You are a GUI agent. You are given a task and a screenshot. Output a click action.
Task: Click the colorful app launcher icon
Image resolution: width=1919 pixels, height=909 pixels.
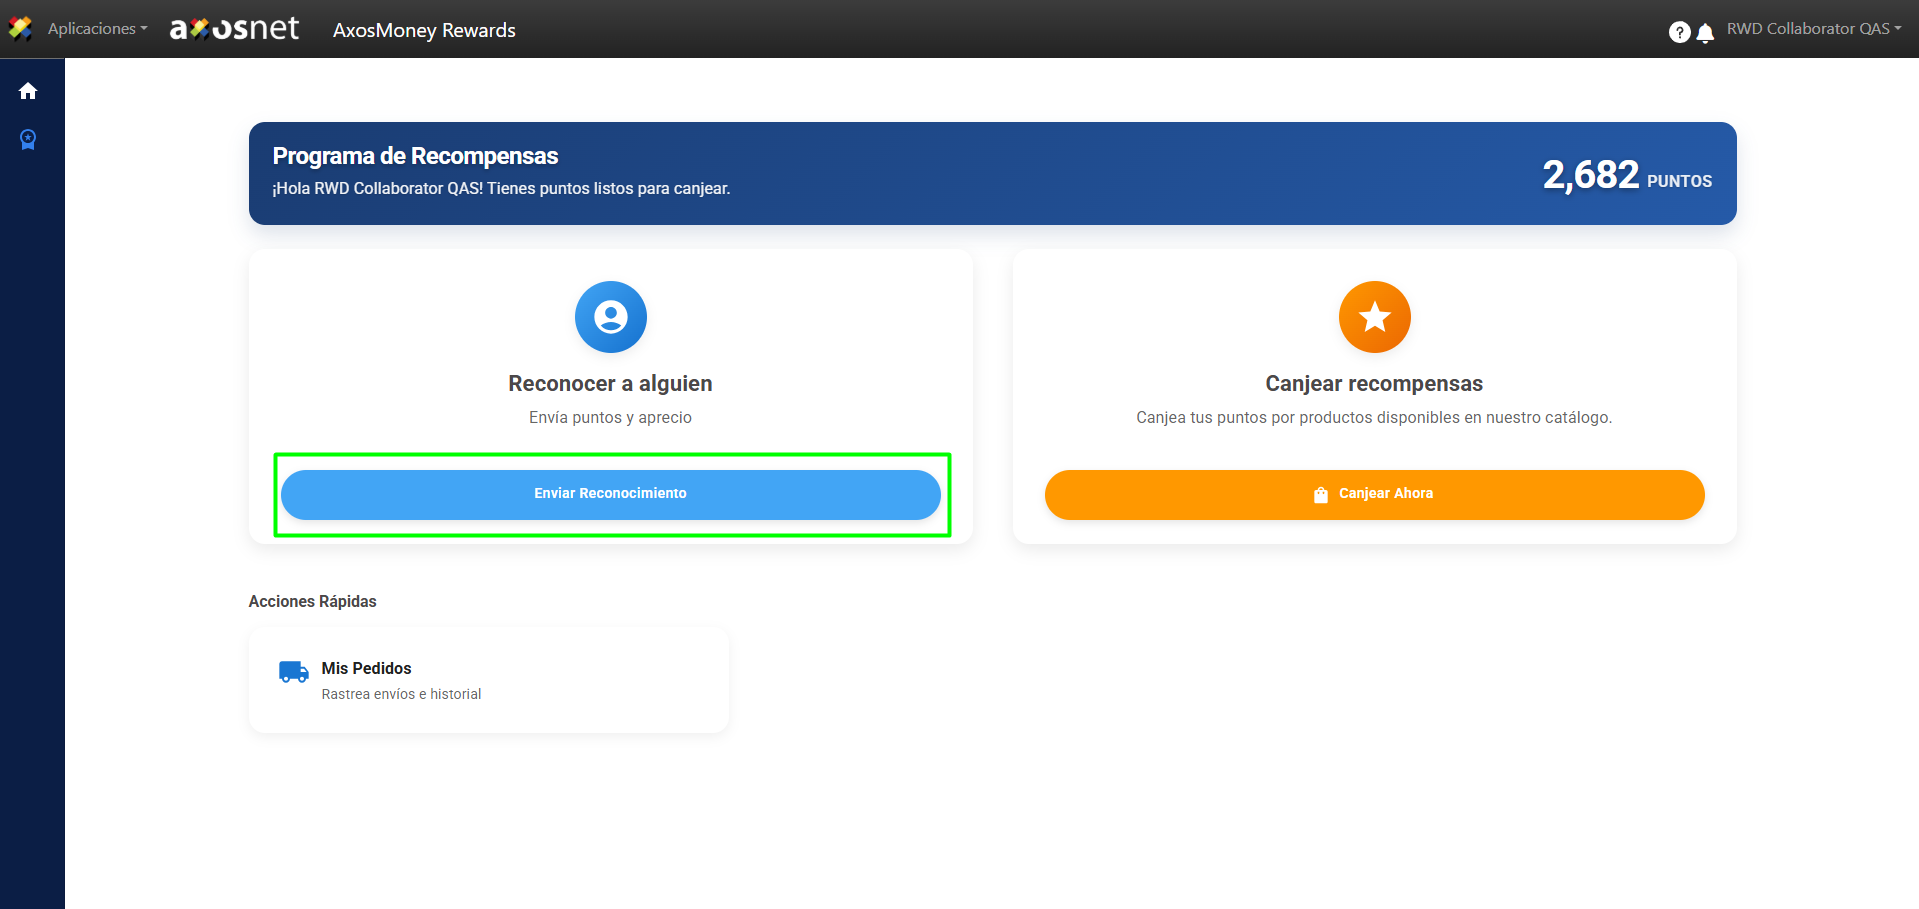coord(20,29)
